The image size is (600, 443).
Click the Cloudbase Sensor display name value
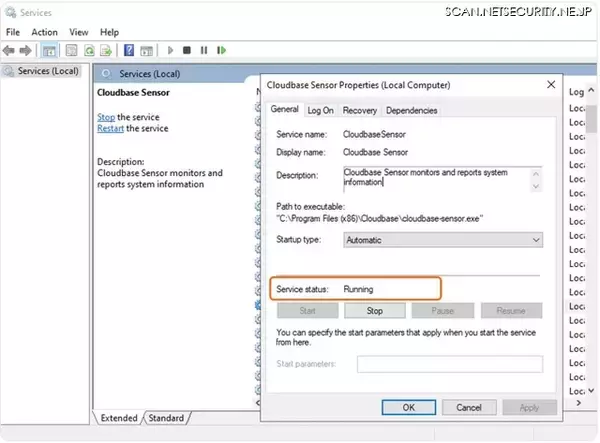click(375, 152)
